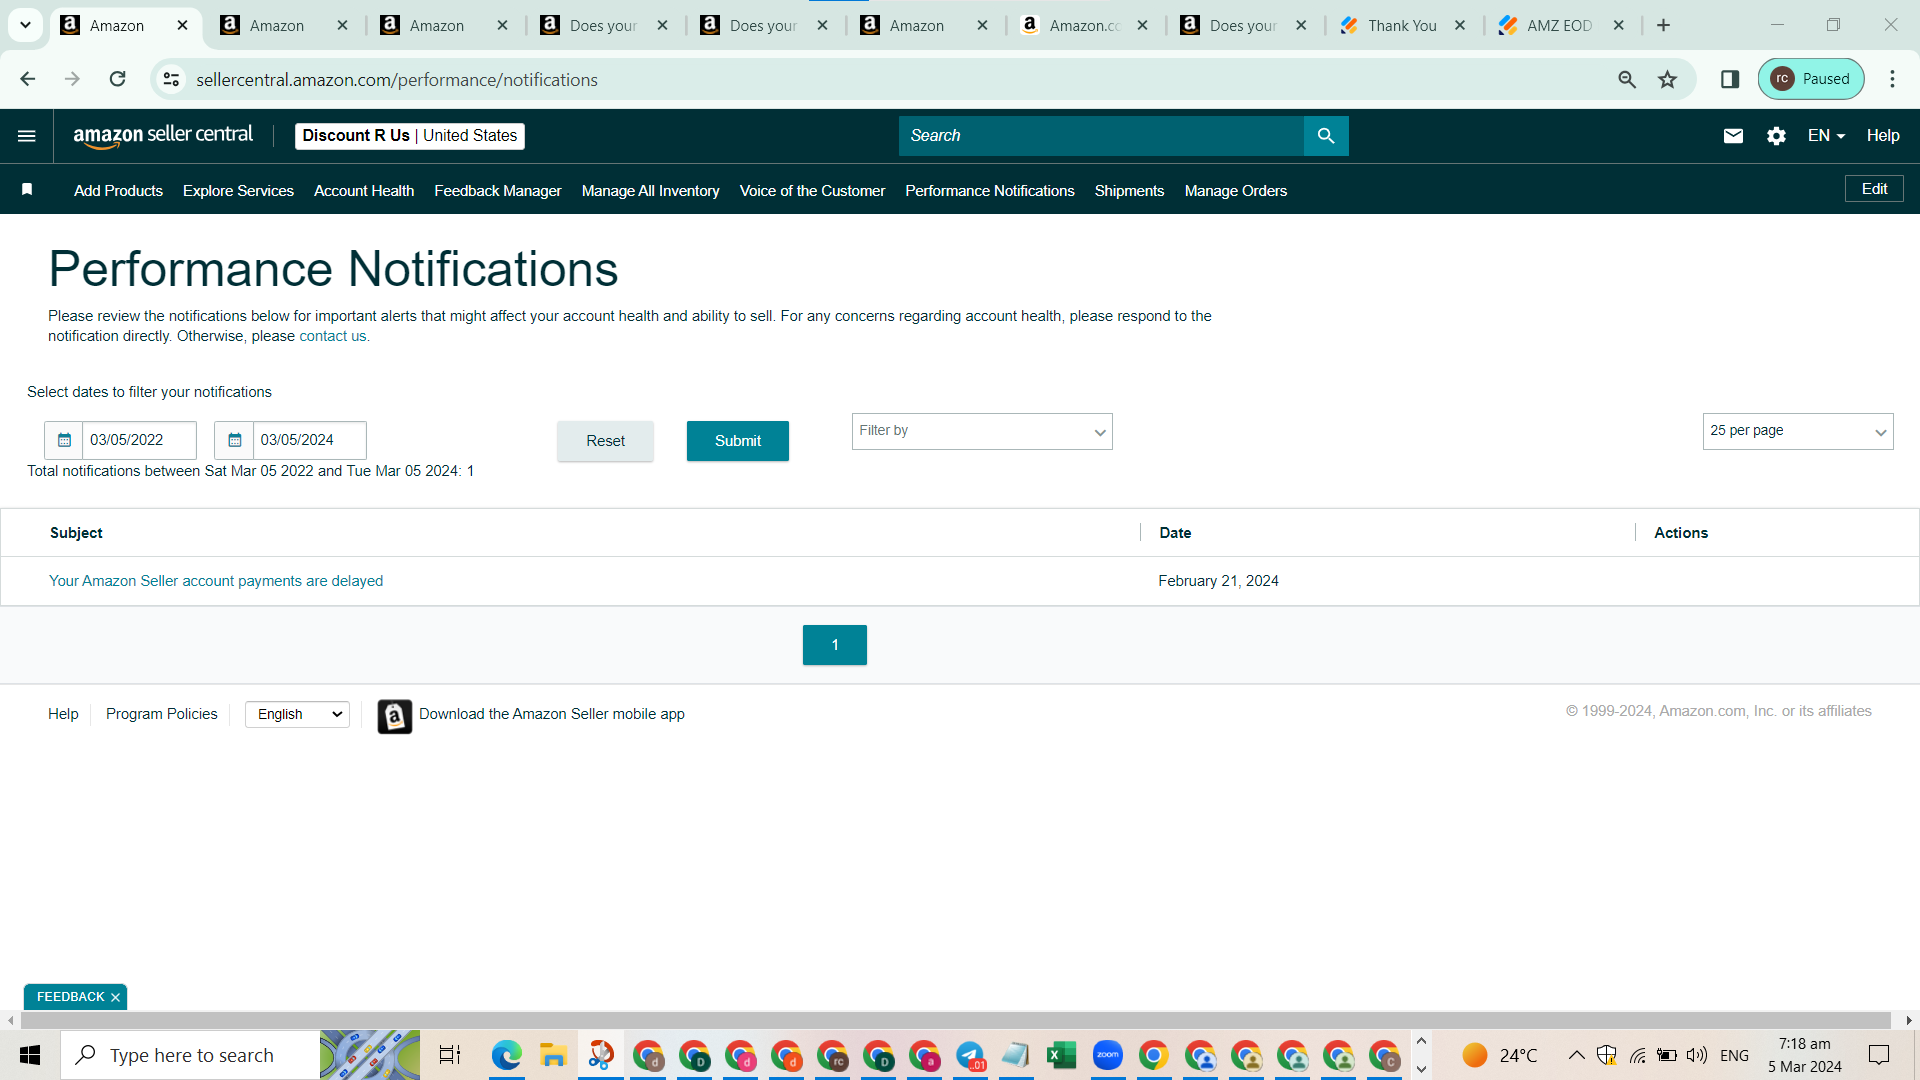Open the EN language dropdown
The height and width of the screenshot is (1080, 1920).
[1826, 136]
